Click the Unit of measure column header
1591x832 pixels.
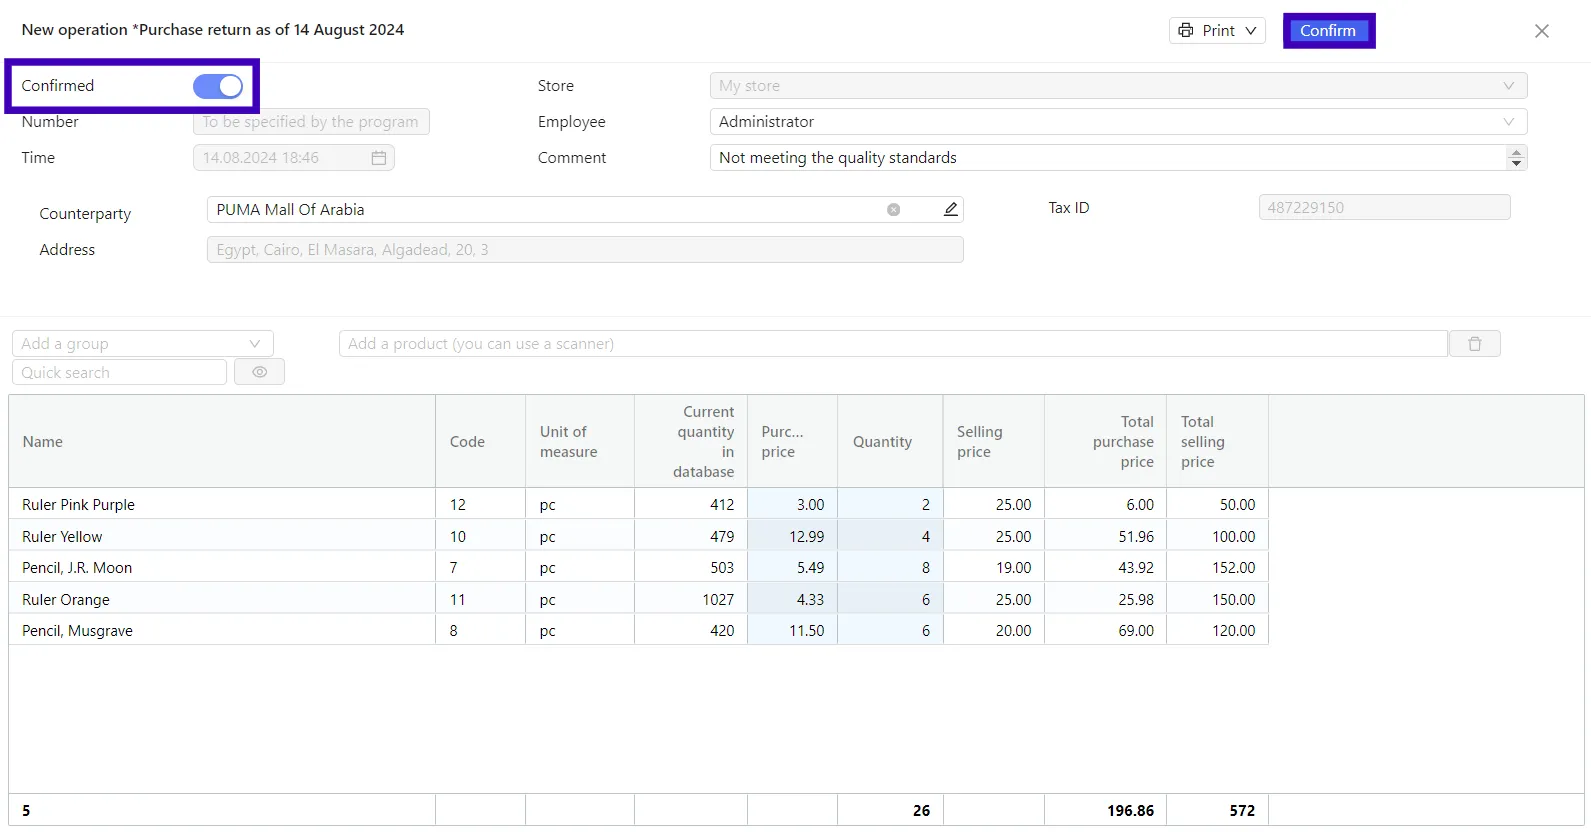580,442
